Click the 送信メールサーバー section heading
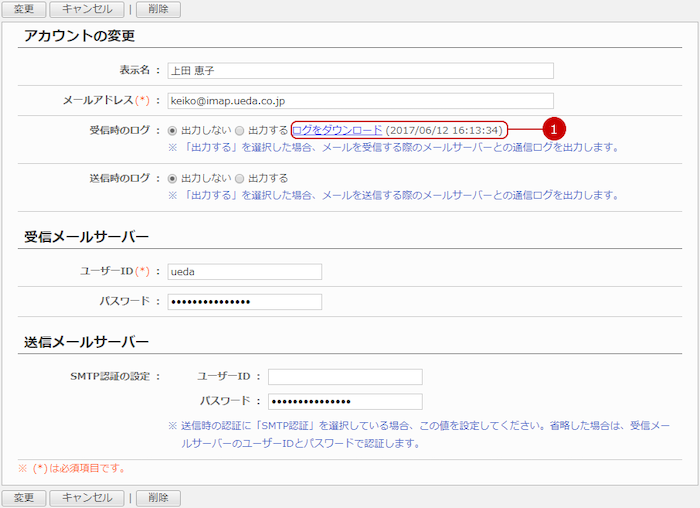Screen dimensions: 700x508 pos(86,342)
